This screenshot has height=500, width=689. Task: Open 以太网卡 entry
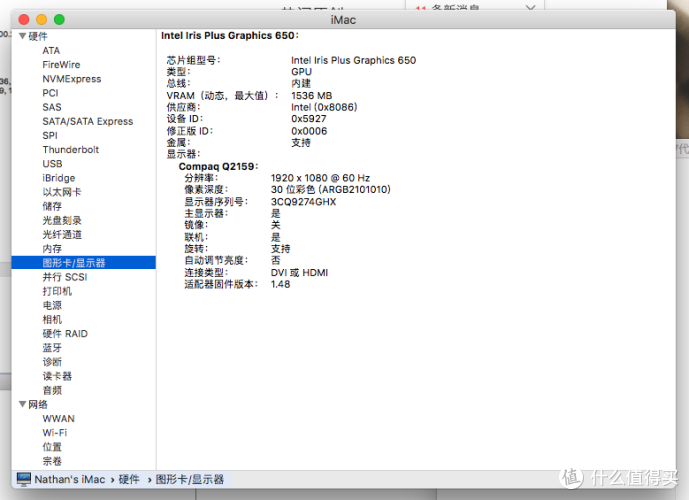pos(62,192)
